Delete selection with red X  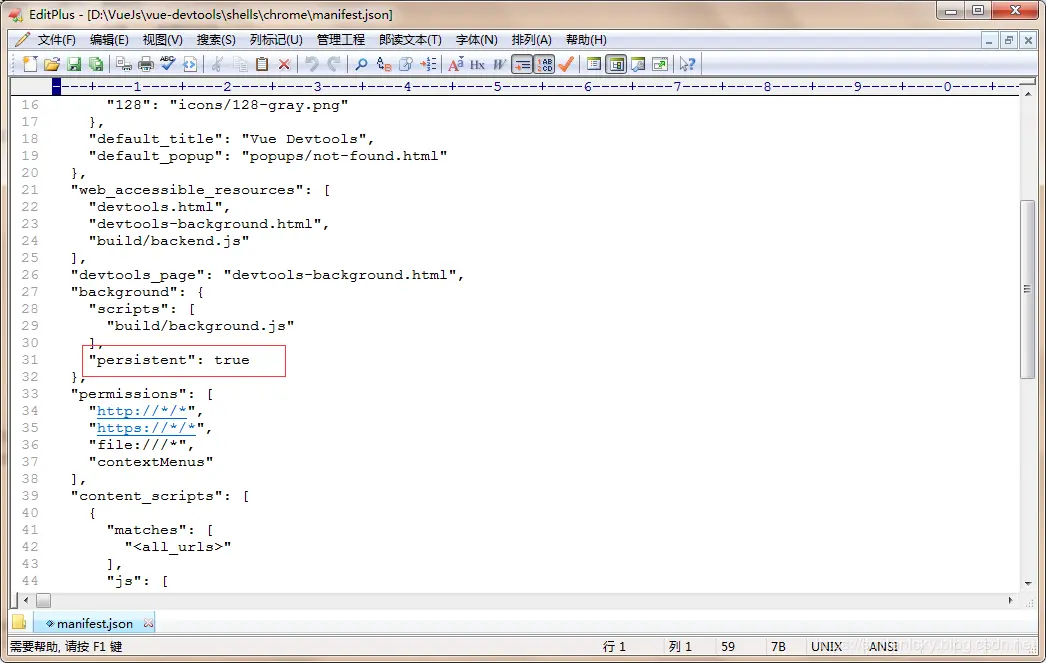click(x=284, y=64)
